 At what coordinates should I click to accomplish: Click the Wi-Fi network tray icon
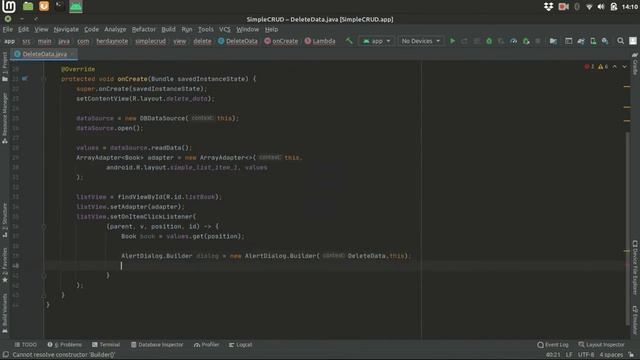[589, 7]
